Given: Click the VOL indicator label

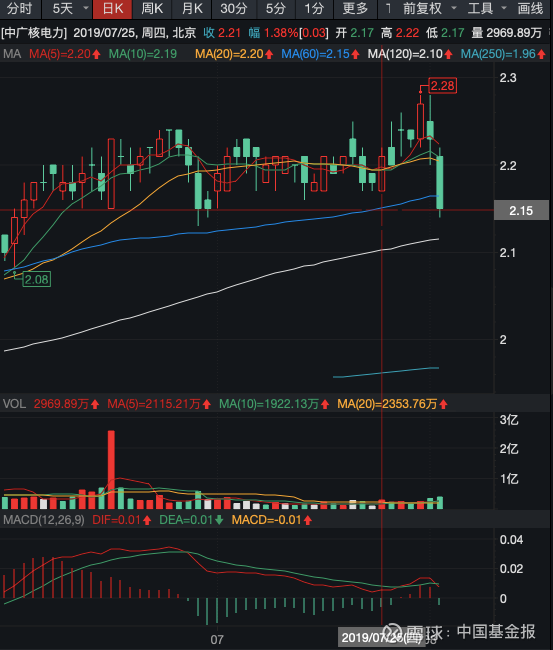Looking at the screenshot, I should 15,404.
